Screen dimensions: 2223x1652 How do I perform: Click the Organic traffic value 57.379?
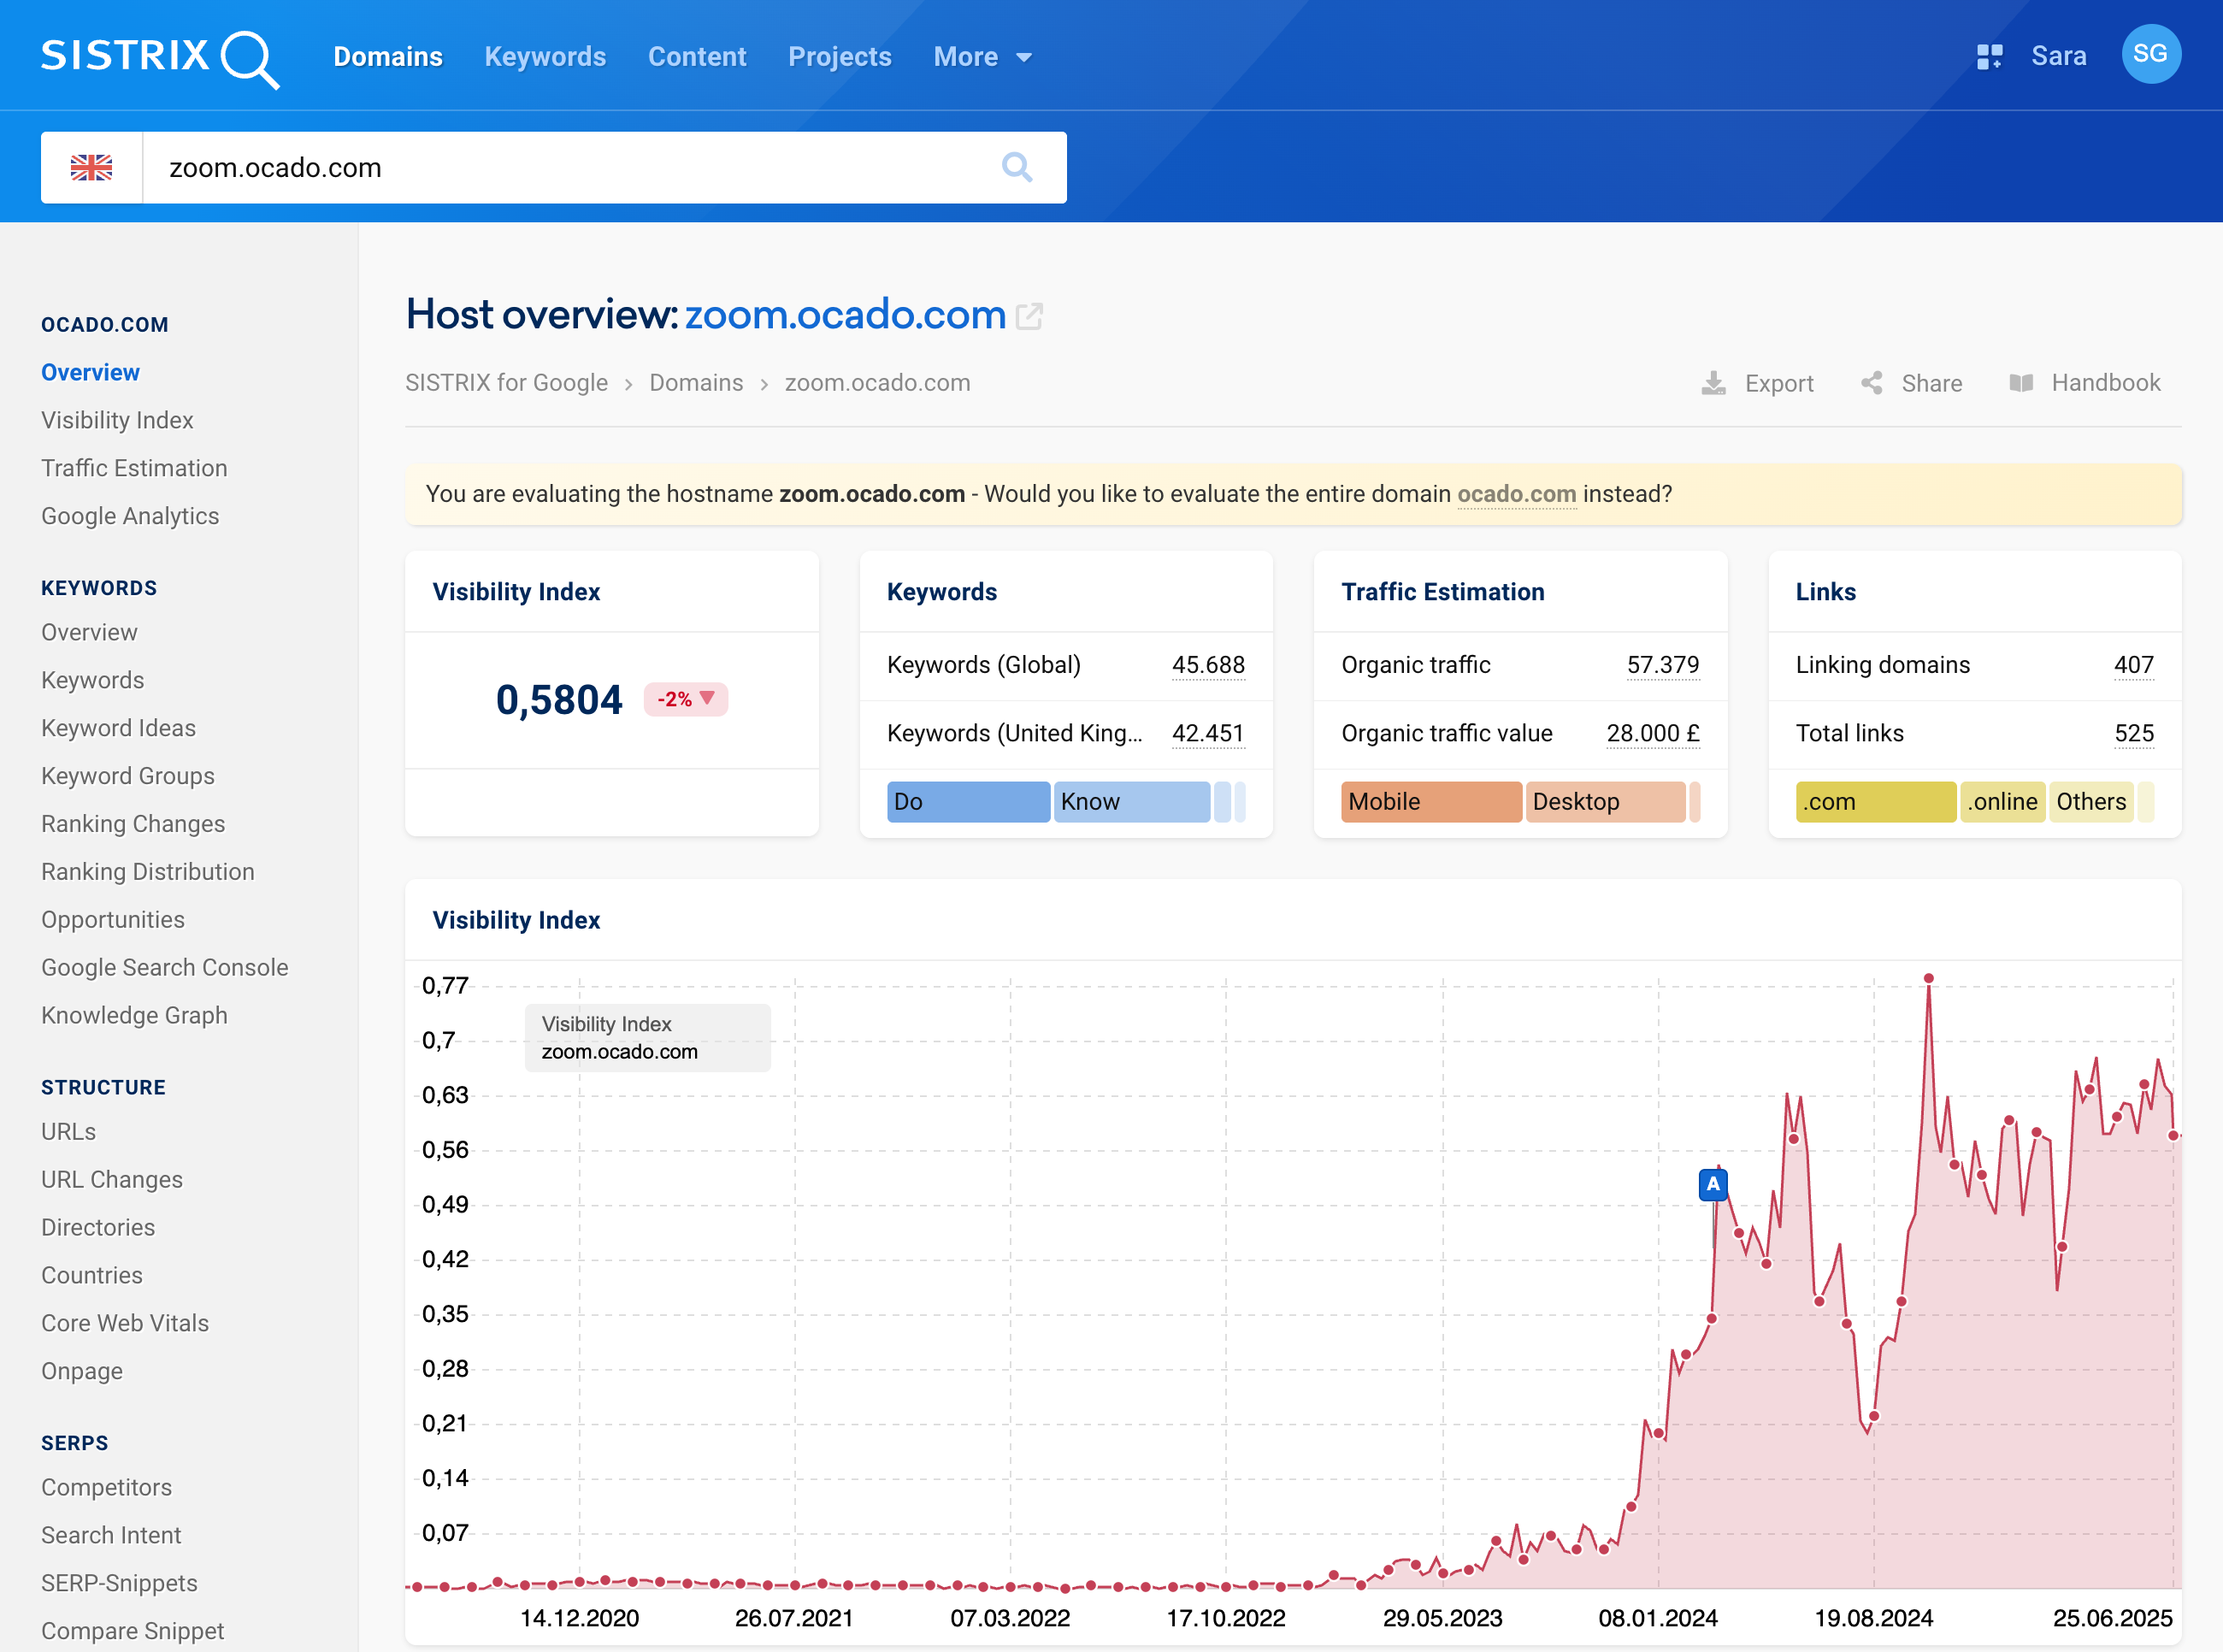pyautogui.click(x=1663, y=665)
